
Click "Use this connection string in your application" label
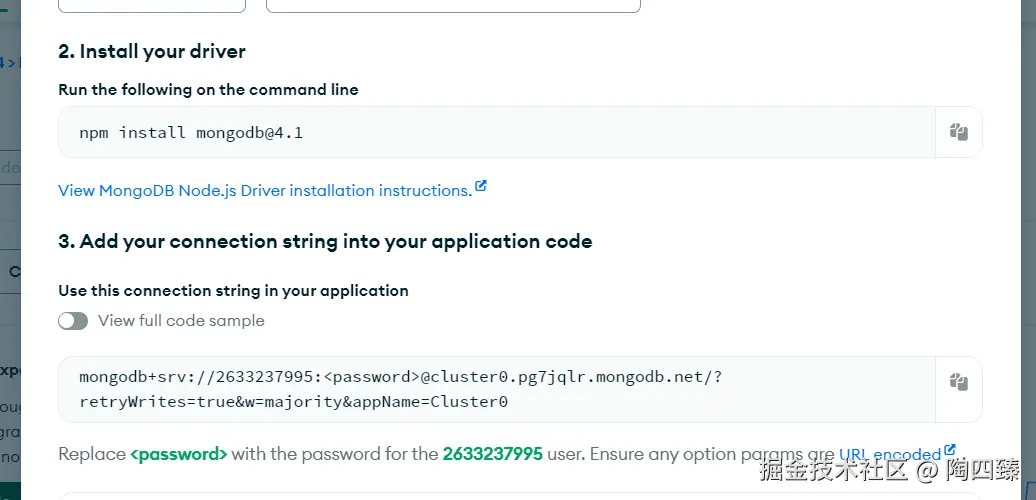pyautogui.click(x=233, y=291)
